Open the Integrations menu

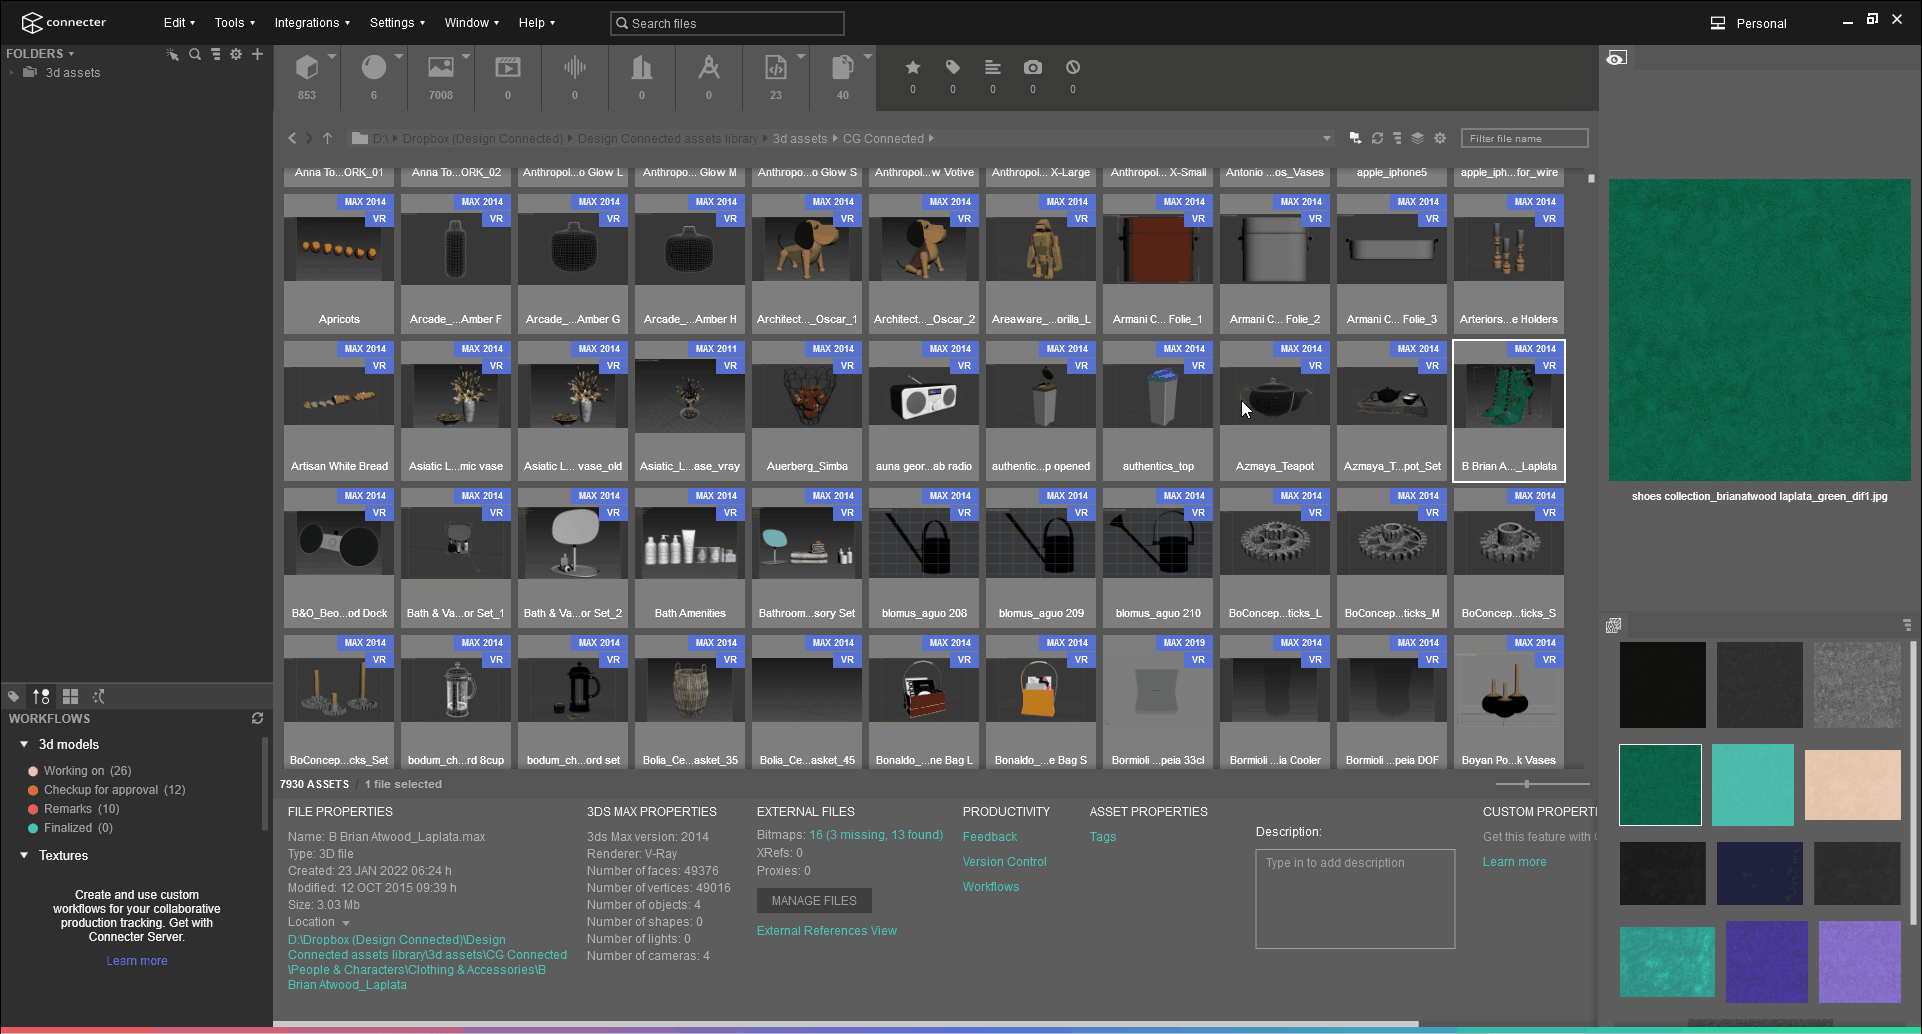coord(312,23)
